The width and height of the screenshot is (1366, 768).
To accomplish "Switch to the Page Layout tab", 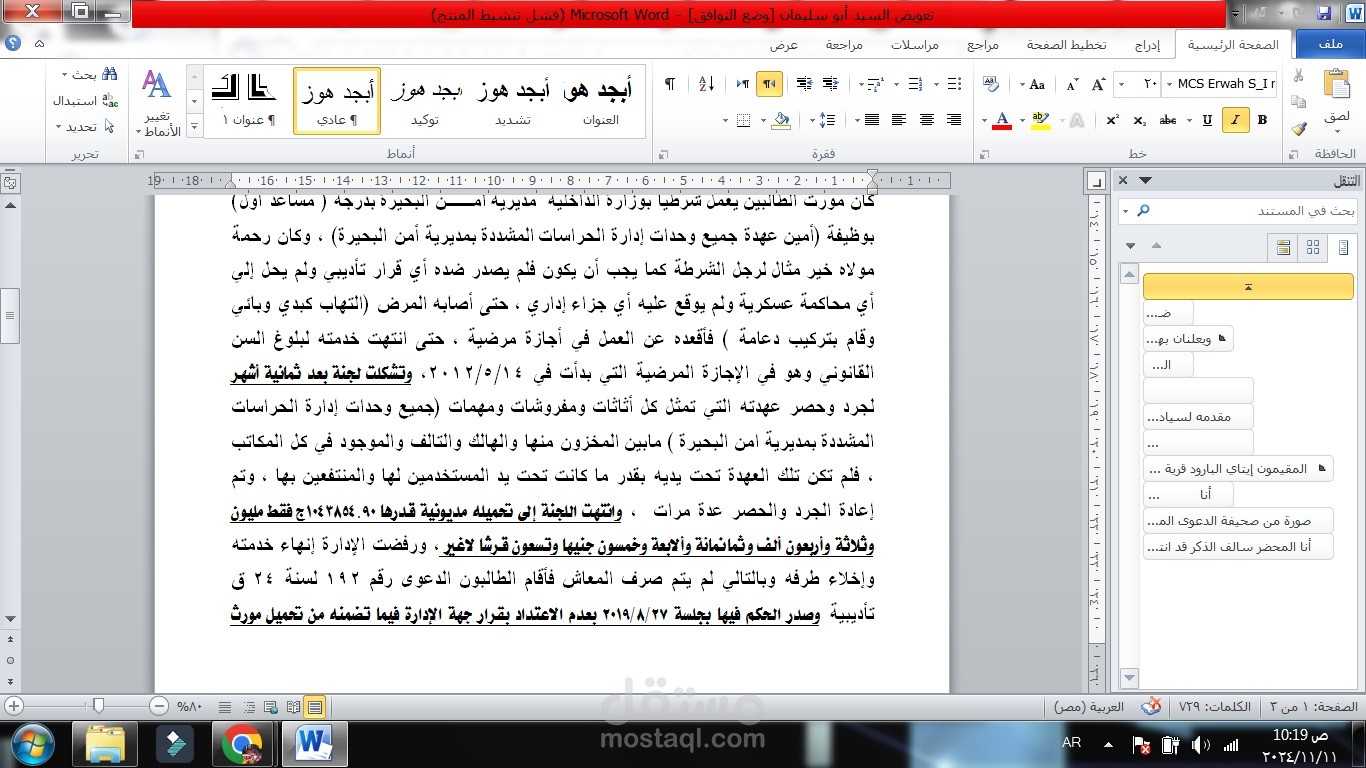I will click(x=1066, y=45).
